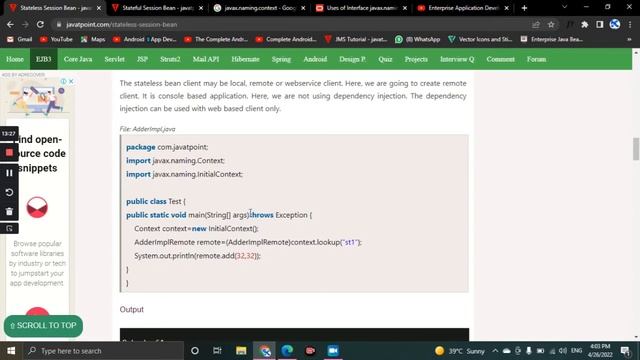640x360 pixels.
Task: Open Microsoft Edge from the taskbar
Action: [x=287, y=351]
